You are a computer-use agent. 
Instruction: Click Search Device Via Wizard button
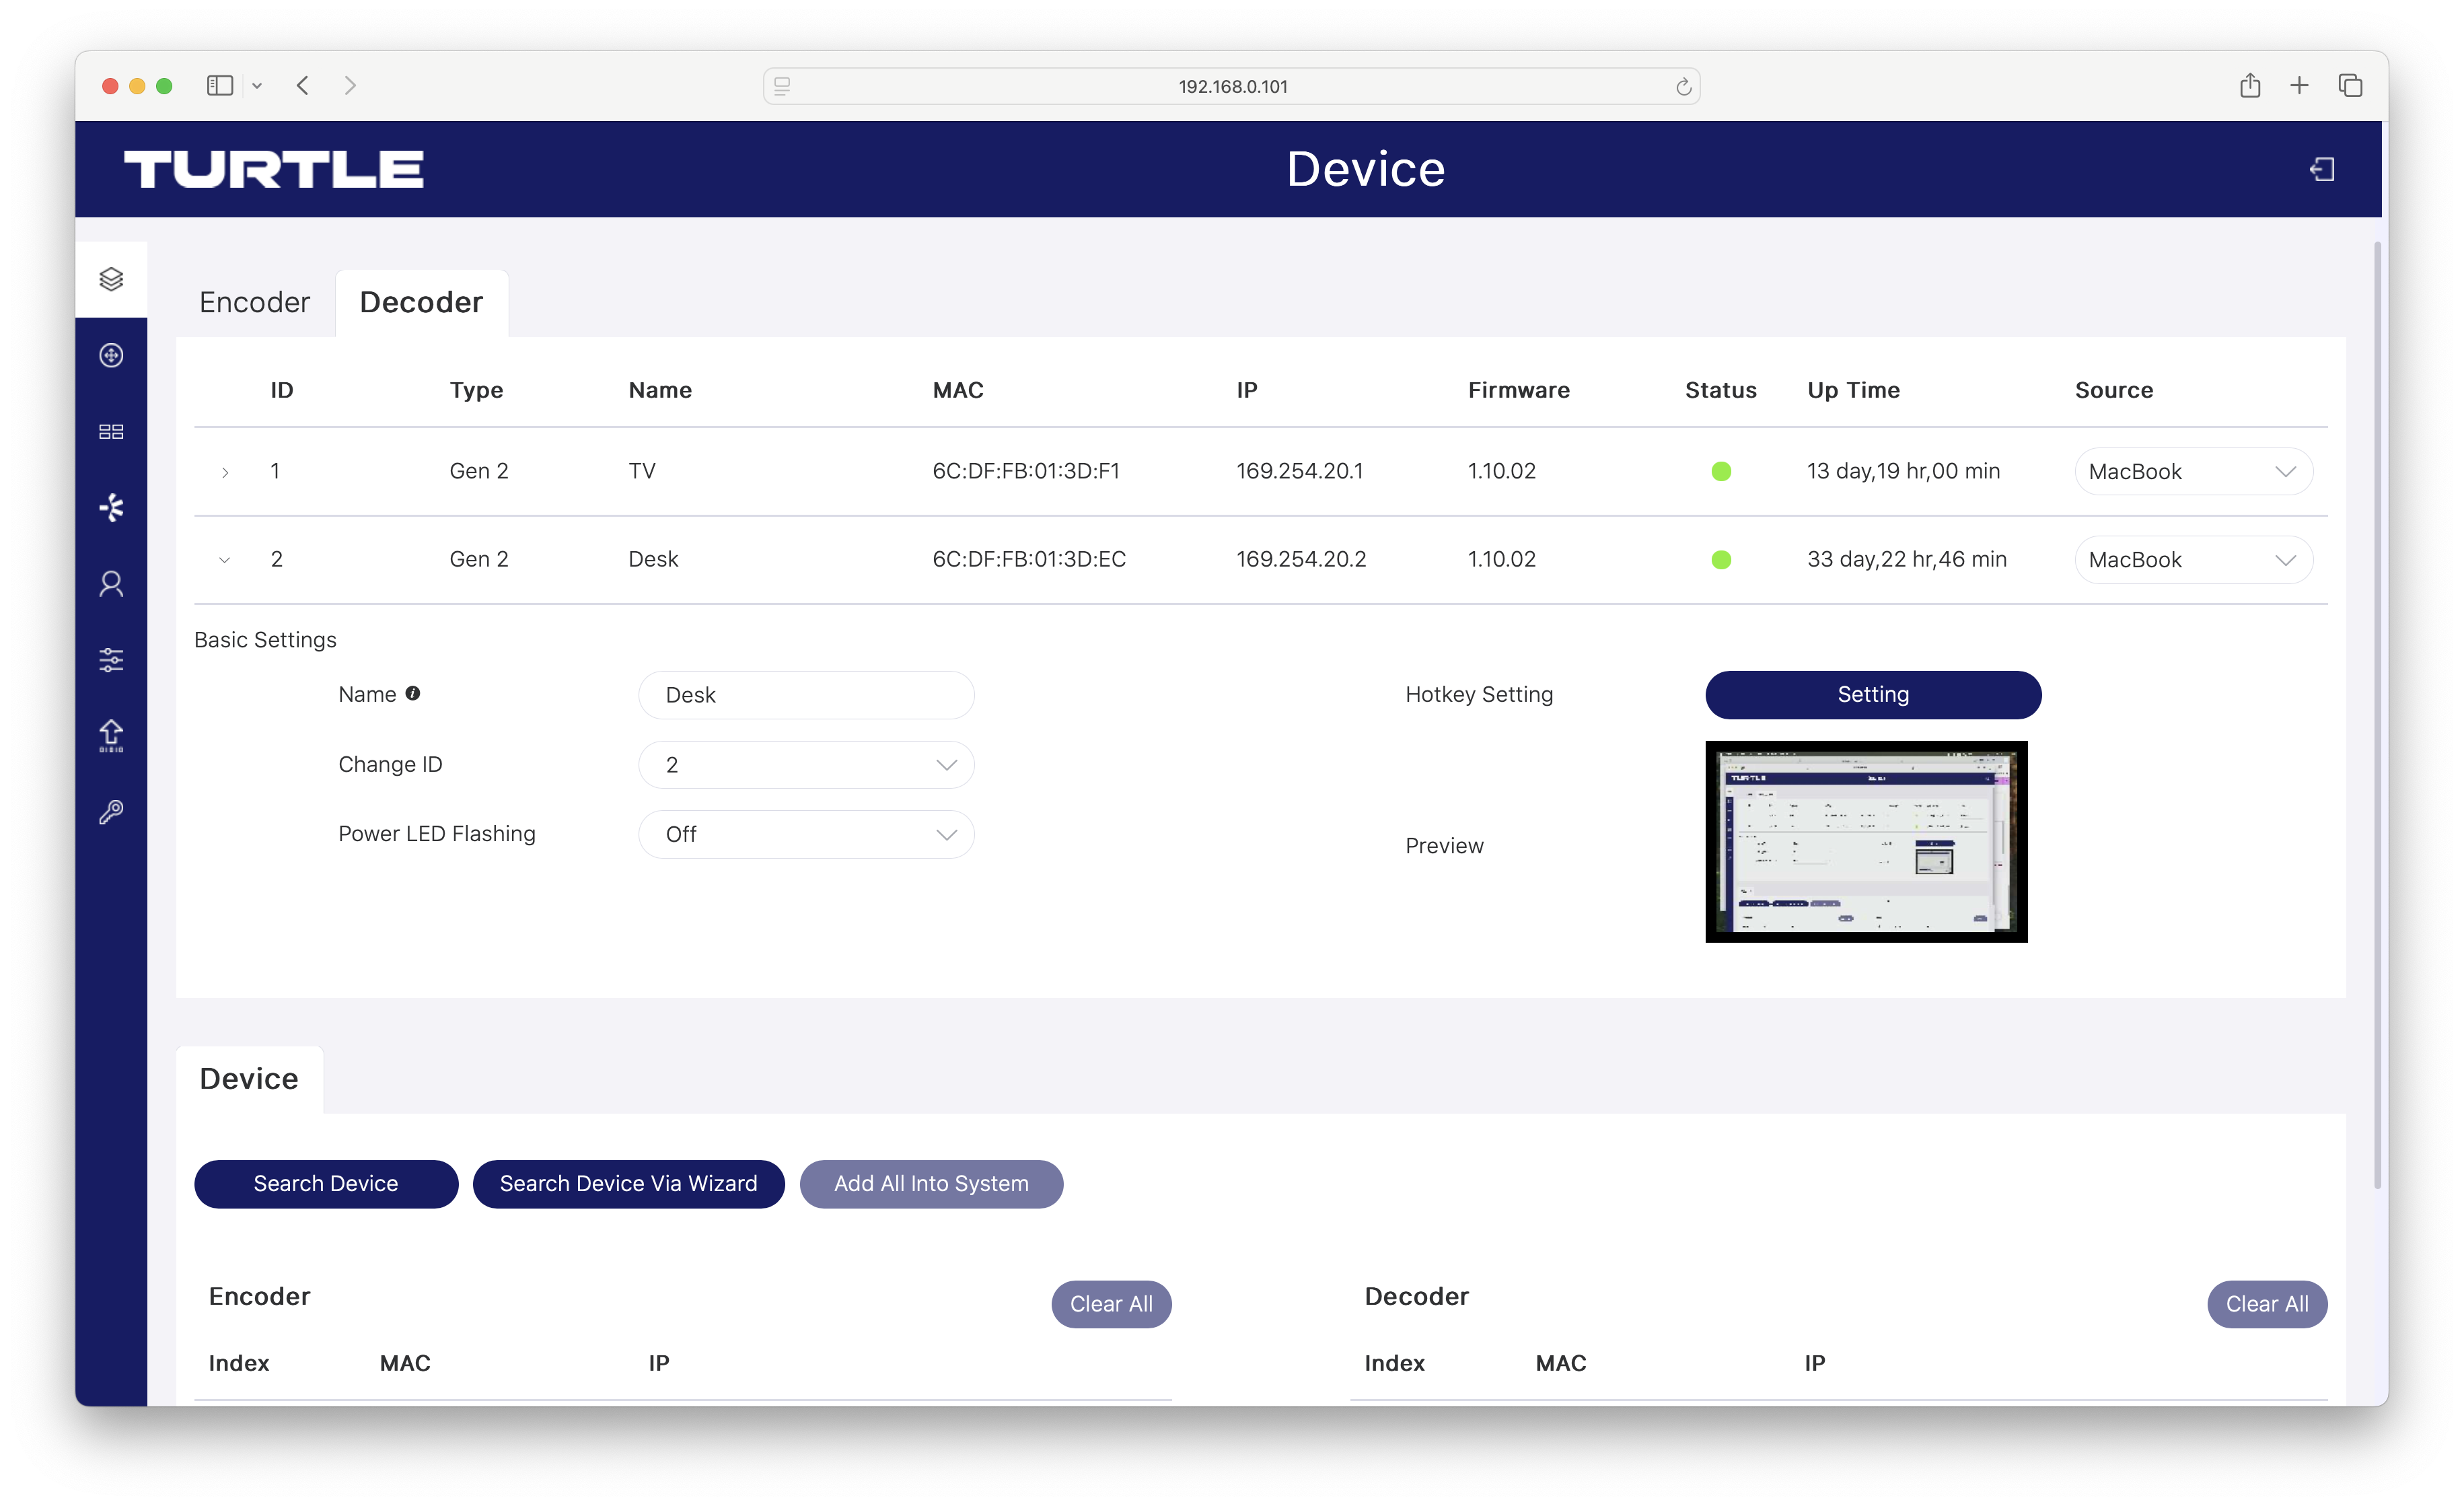(x=628, y=1183)
